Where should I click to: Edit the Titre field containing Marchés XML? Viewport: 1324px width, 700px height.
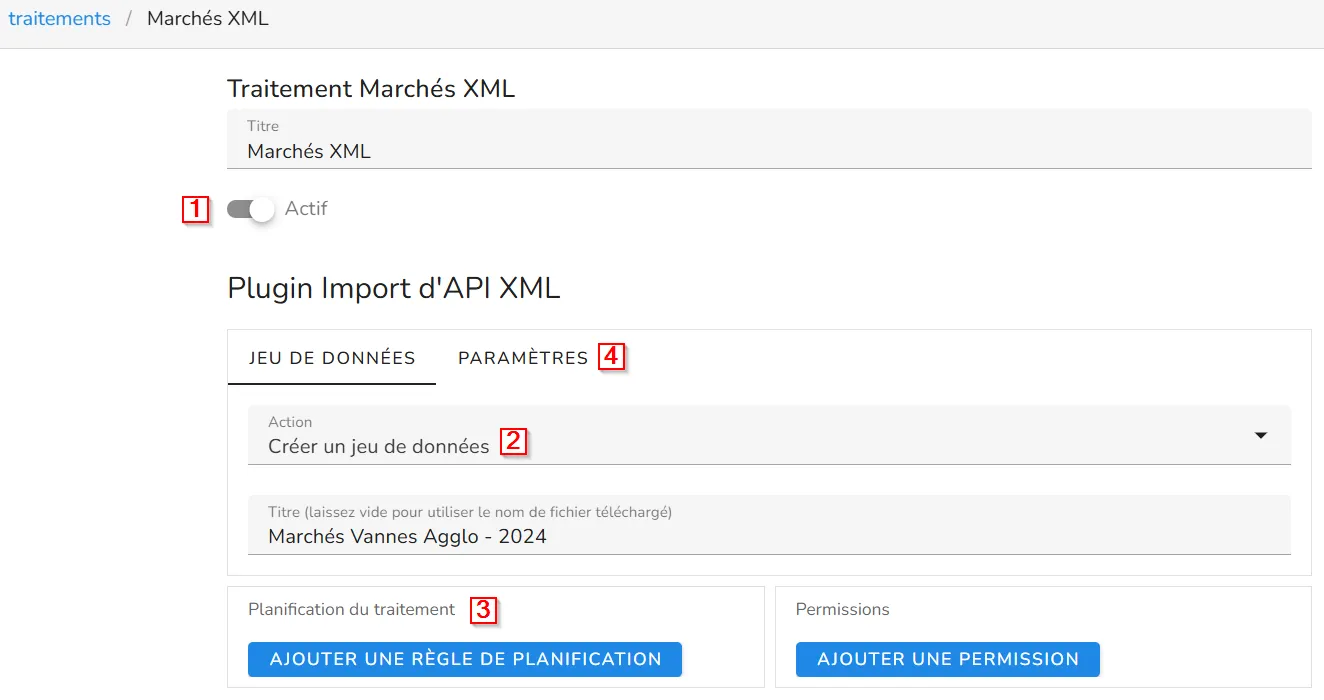click(769, 139)
